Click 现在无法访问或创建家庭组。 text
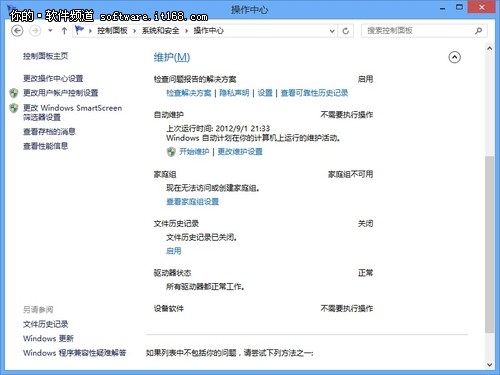 coord(213,188)
